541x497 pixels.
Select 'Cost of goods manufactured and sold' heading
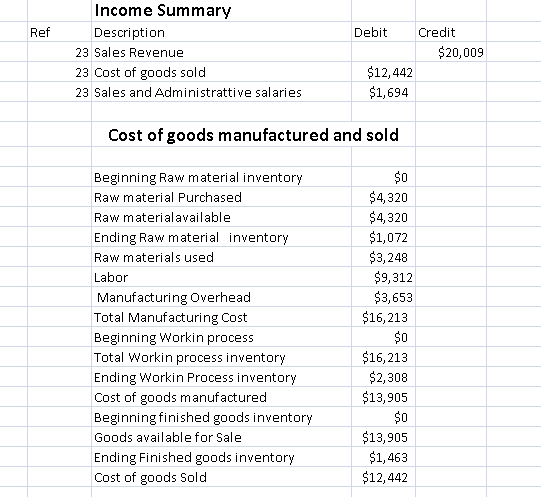coord(254,134)
